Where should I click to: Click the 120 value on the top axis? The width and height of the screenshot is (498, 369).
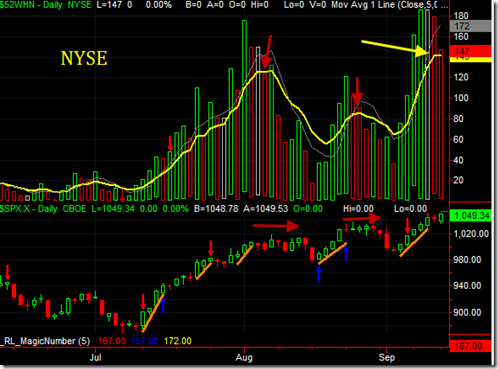tap(461, 77)
